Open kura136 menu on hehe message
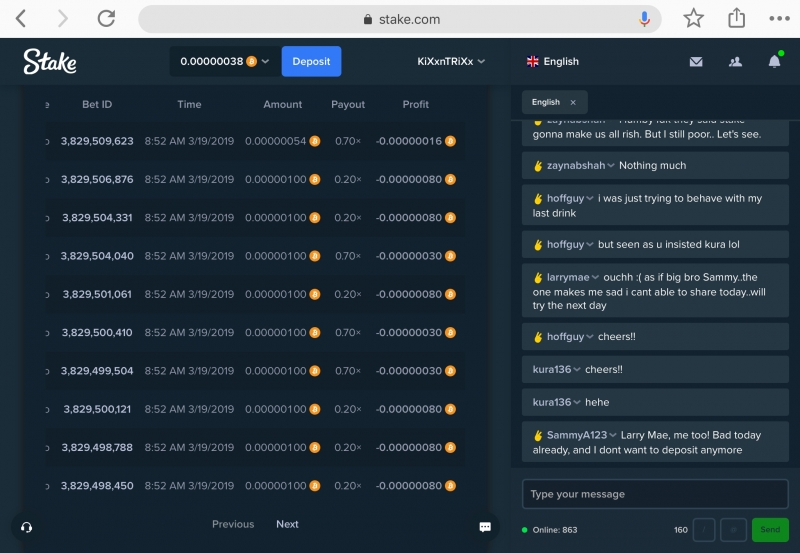800x553 pixels. (x=577, y=402)
